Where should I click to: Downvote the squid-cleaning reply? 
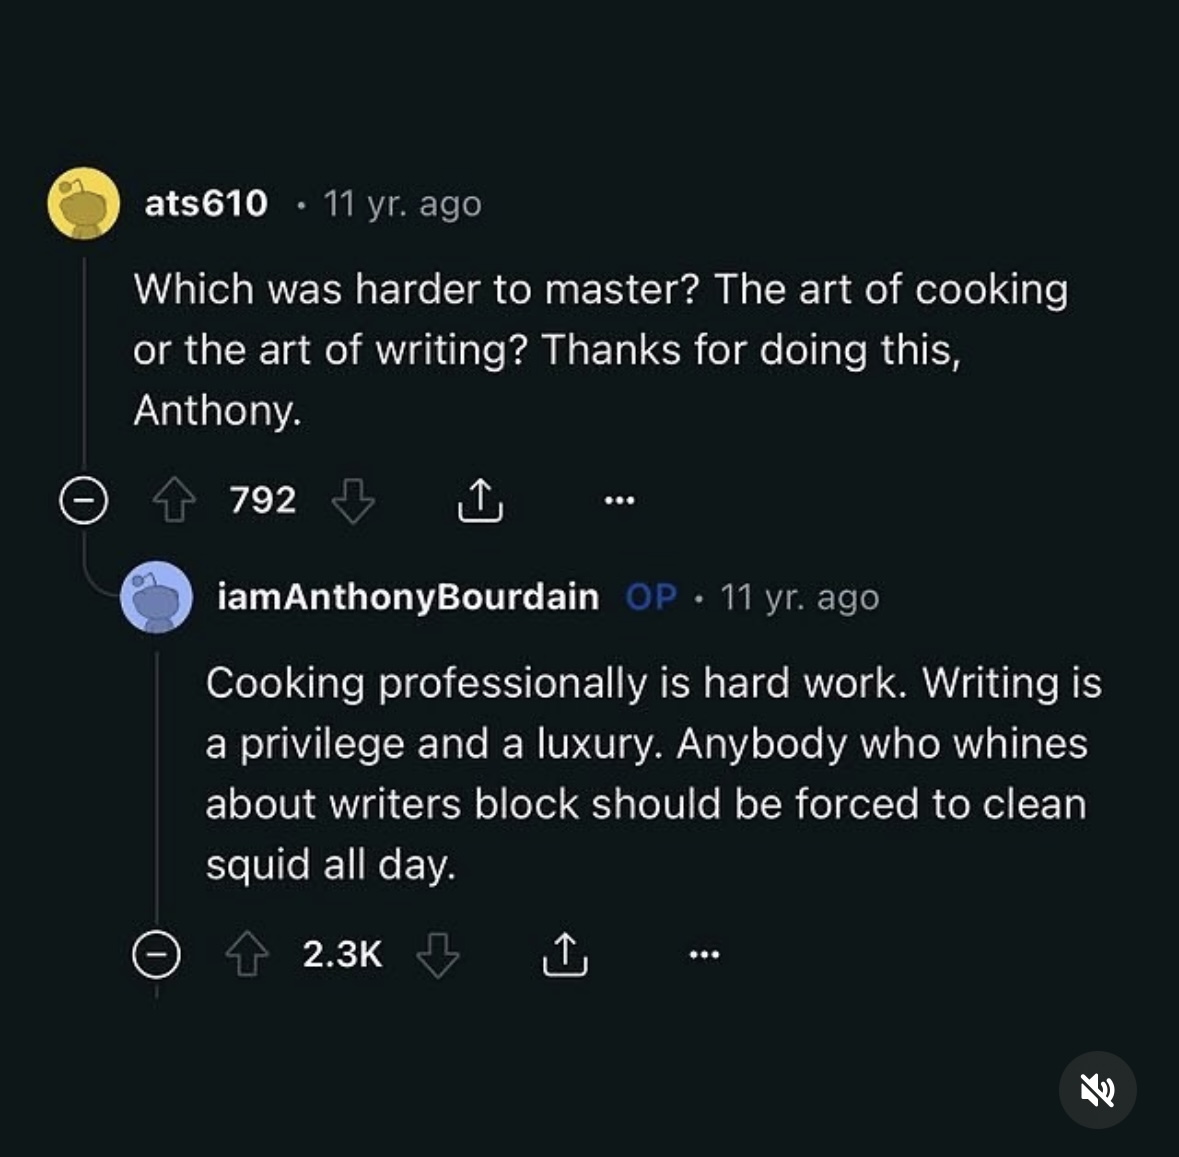tap(437, 956)
